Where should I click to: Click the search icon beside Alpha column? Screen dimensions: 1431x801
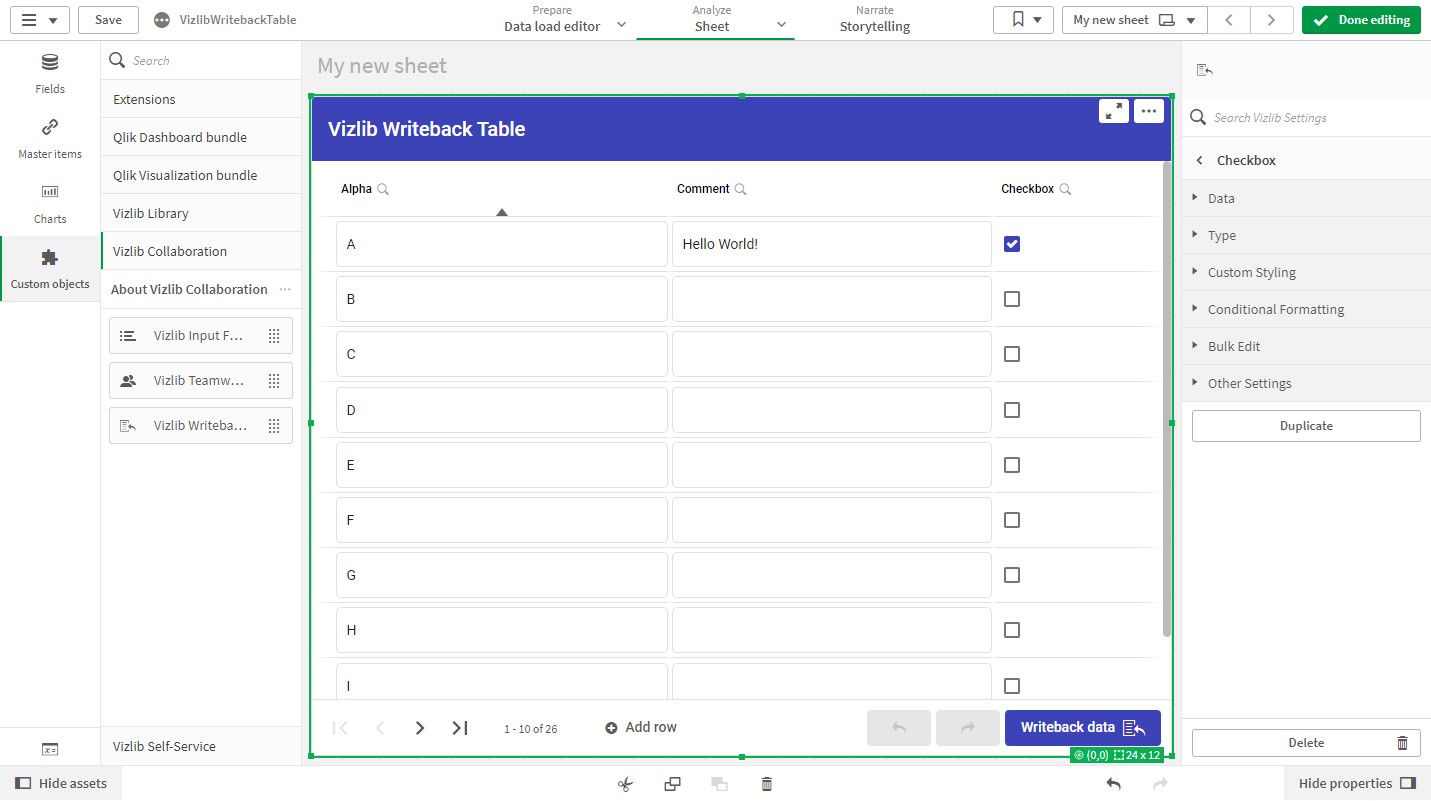[x=383, y=189]
